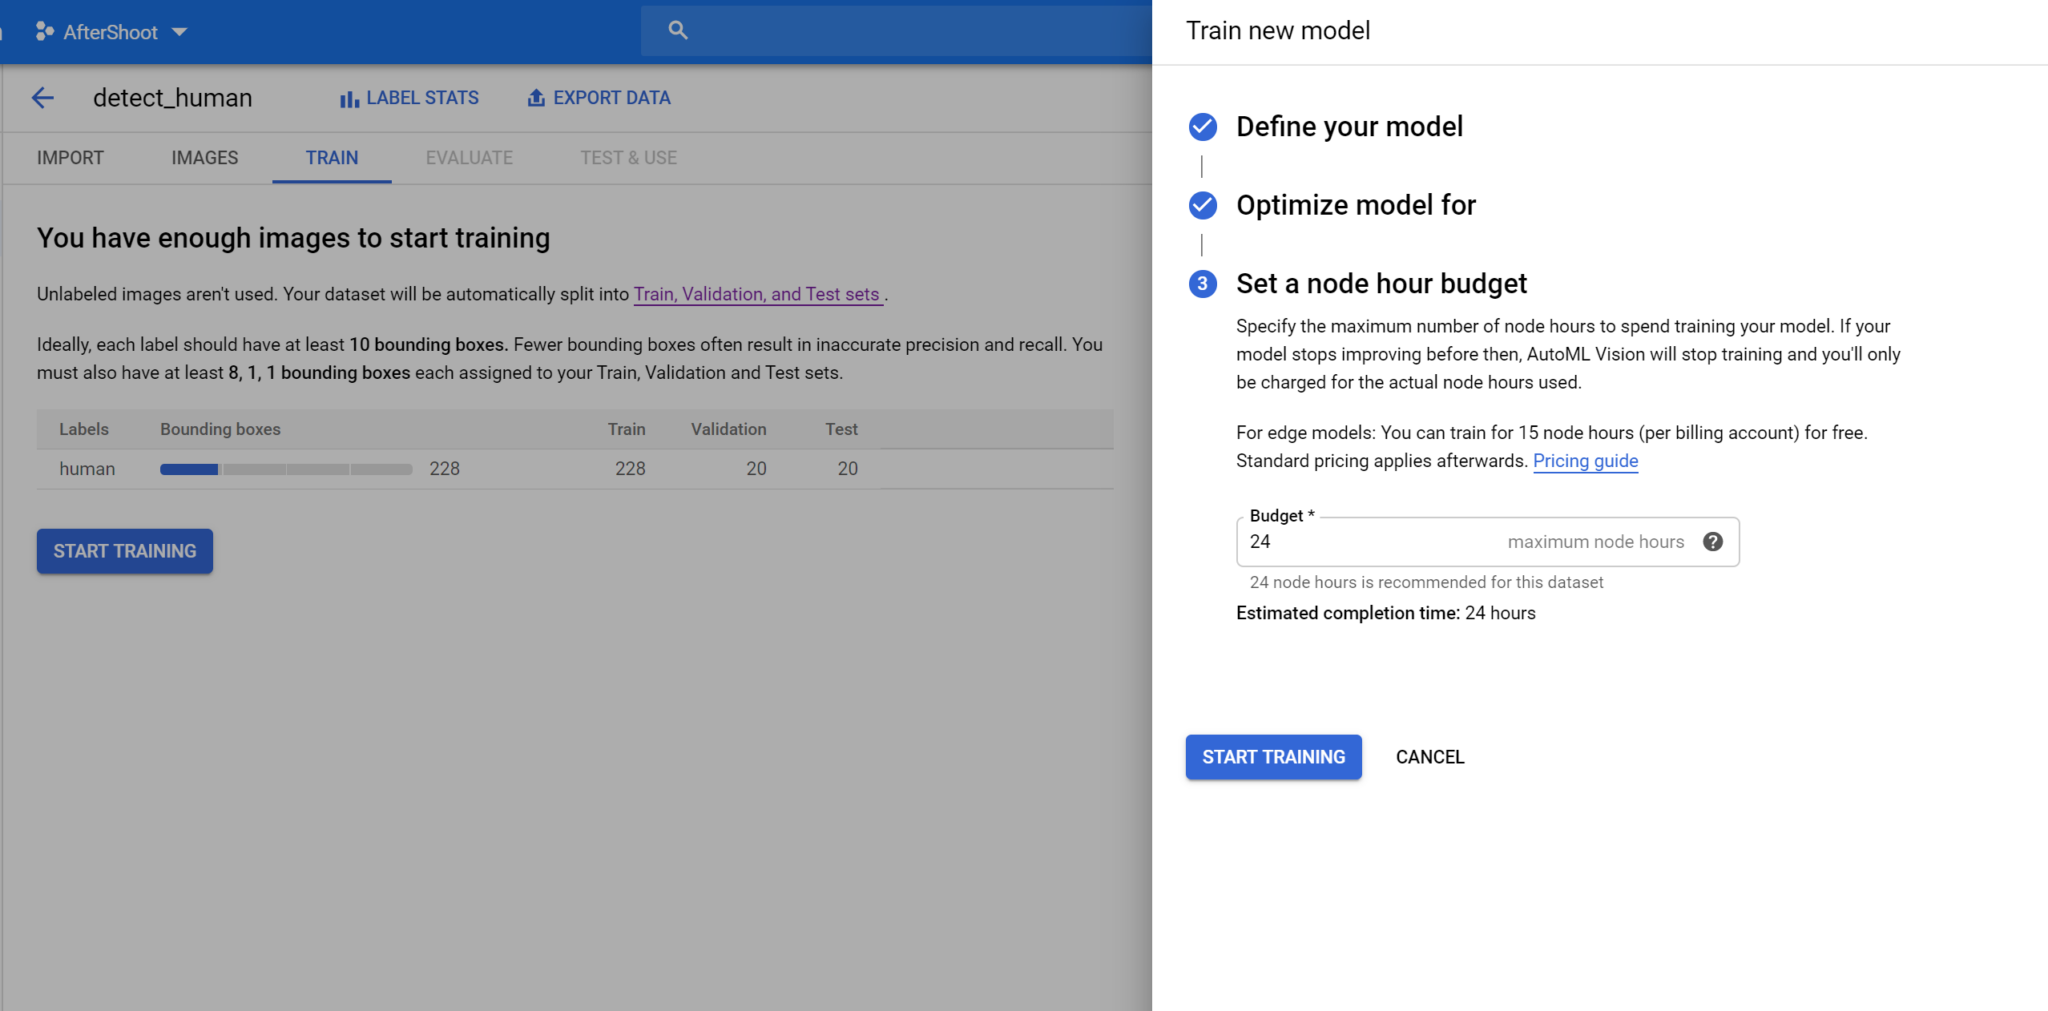Switch to the IMPORT tab
Screen dimensions: 2048x1011
click(70, 158)
